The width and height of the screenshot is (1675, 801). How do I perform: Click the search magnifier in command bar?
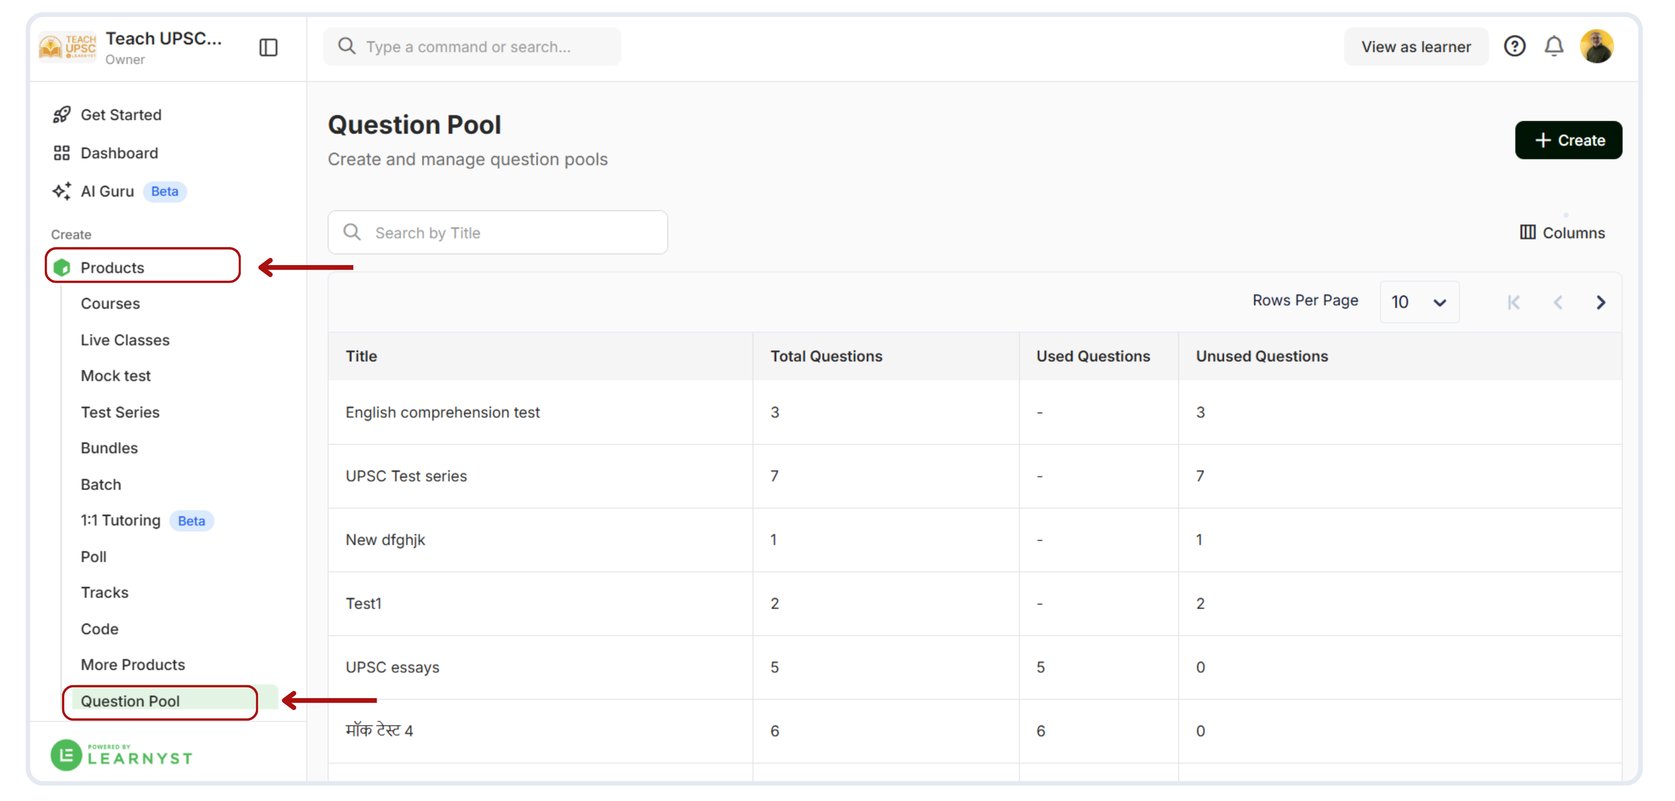click(347, 46)
